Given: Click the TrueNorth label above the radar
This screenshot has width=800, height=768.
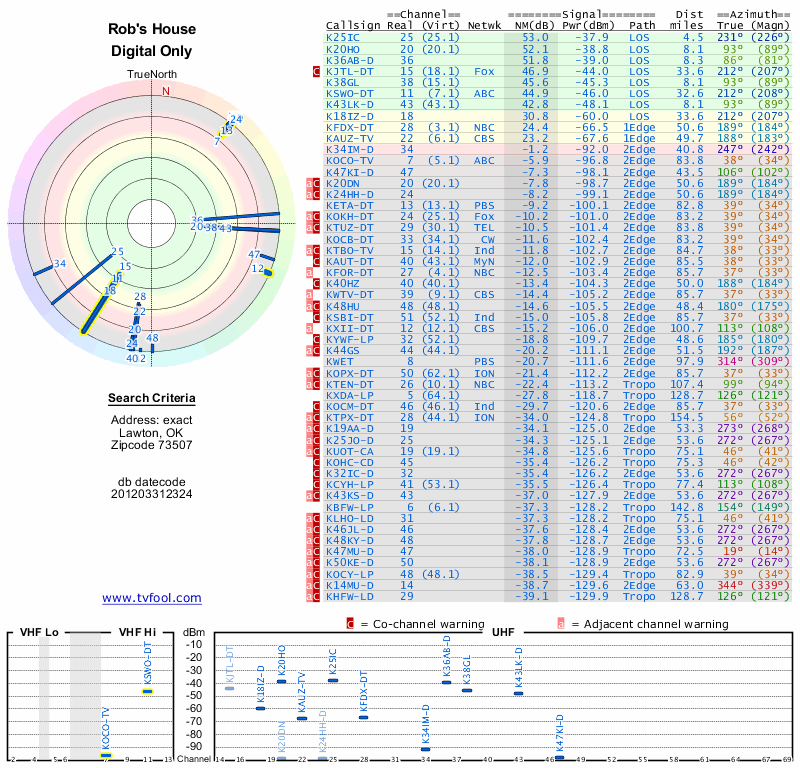Looking at the screenshot, I should [x=152, y=74].
